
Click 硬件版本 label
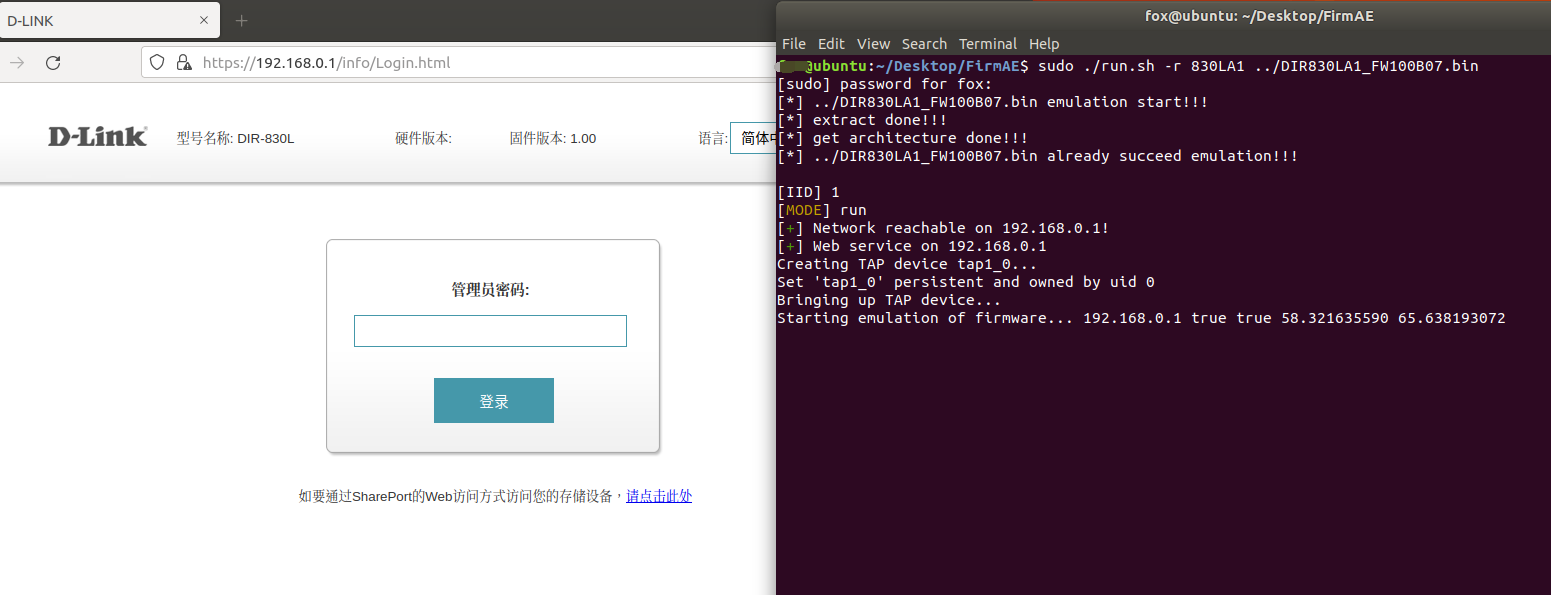[x=423, y=139]
